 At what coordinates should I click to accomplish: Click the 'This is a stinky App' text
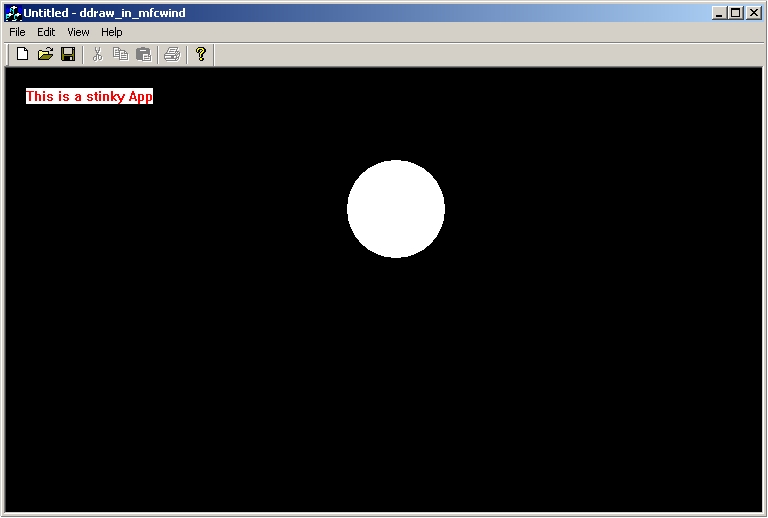click(x=89, y=96)
